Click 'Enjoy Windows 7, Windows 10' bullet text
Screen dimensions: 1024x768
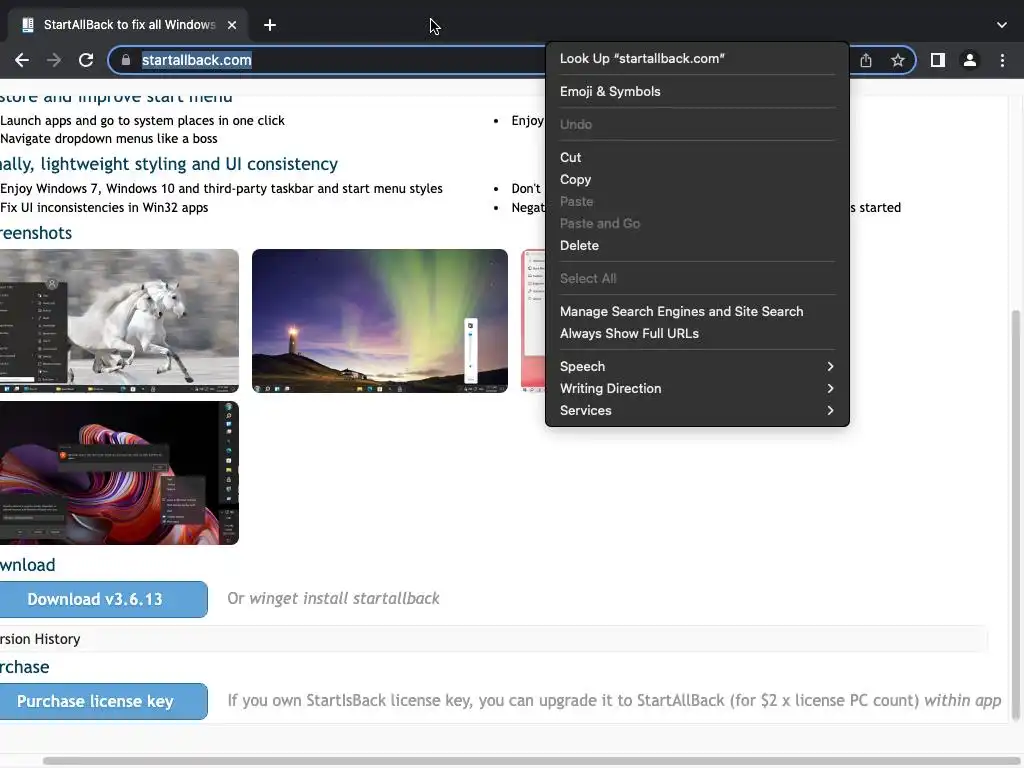click(221, 189)
